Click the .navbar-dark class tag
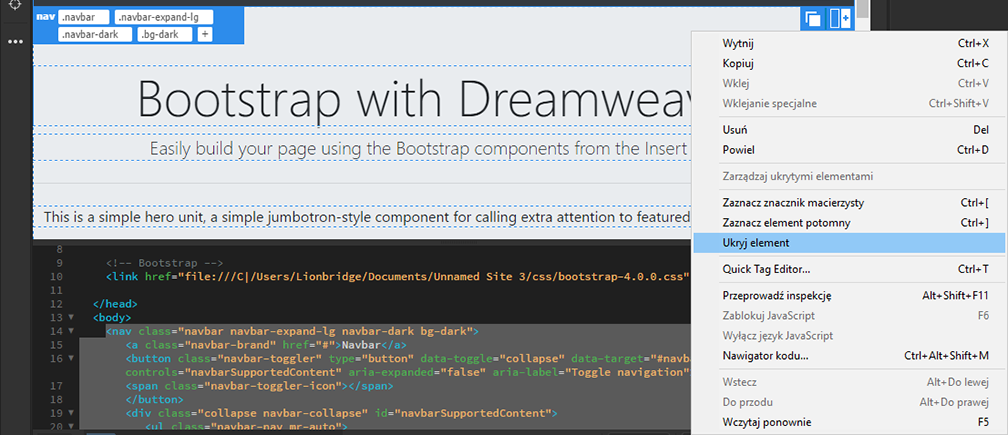1008x435 pixels. pyautogui.click(x=95, y=34)
